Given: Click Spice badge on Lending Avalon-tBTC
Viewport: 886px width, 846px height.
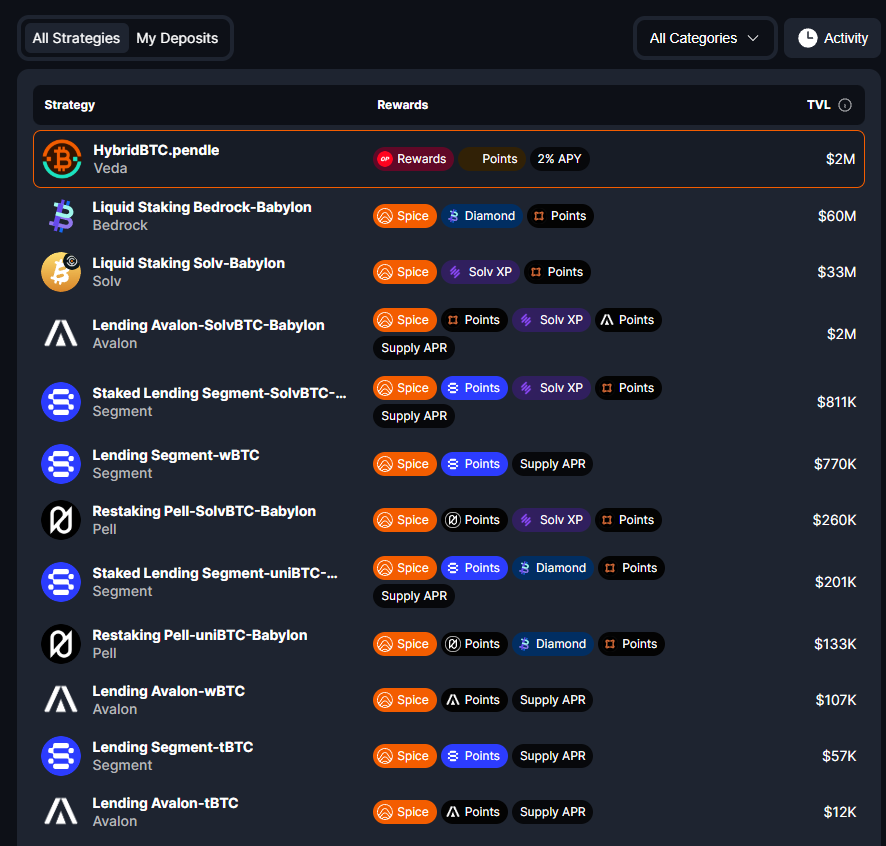Looking at the screenshot, I should coord(405,812).
